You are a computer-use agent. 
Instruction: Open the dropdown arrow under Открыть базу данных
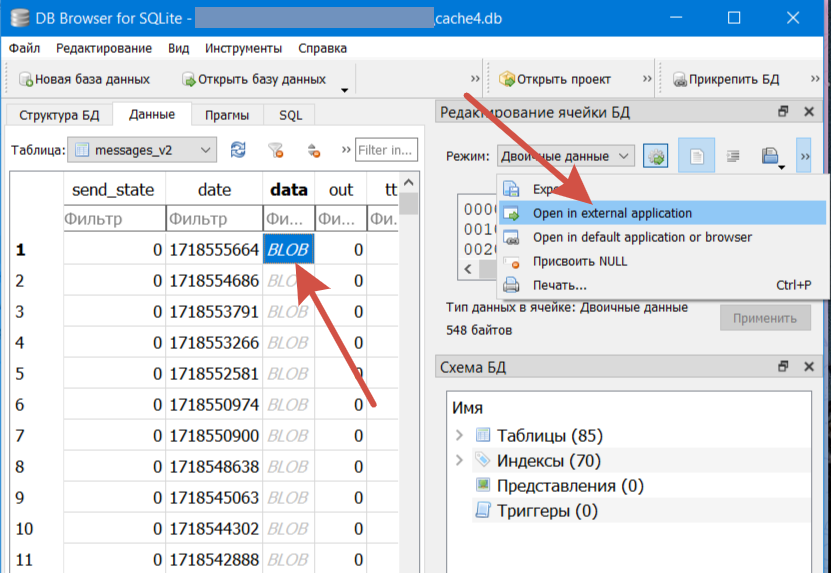tap(344, 90)
